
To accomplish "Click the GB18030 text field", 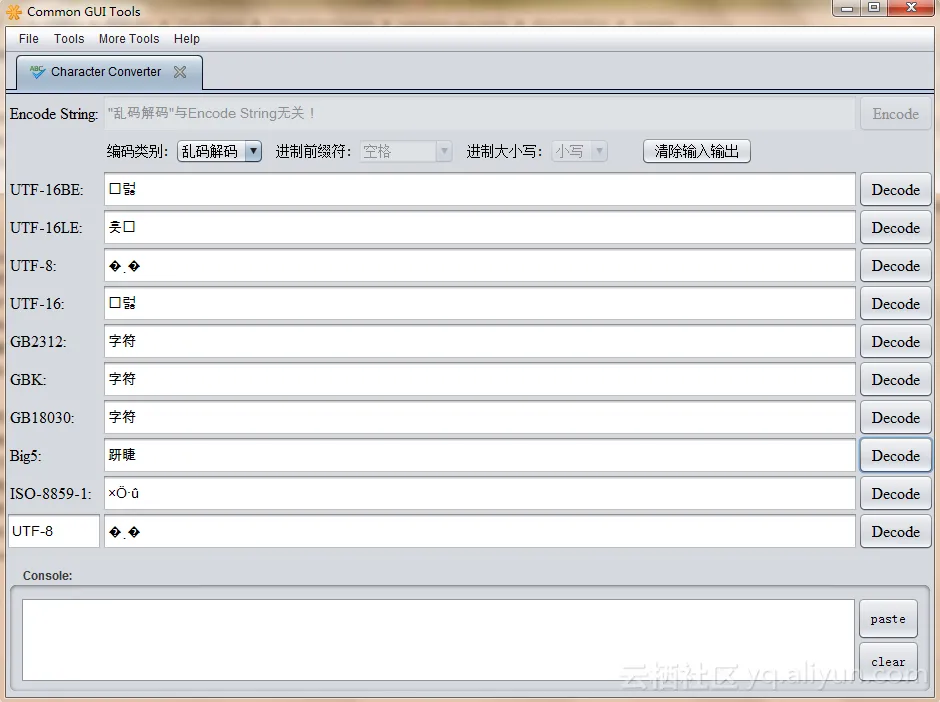I will click(x=480, y=417).
